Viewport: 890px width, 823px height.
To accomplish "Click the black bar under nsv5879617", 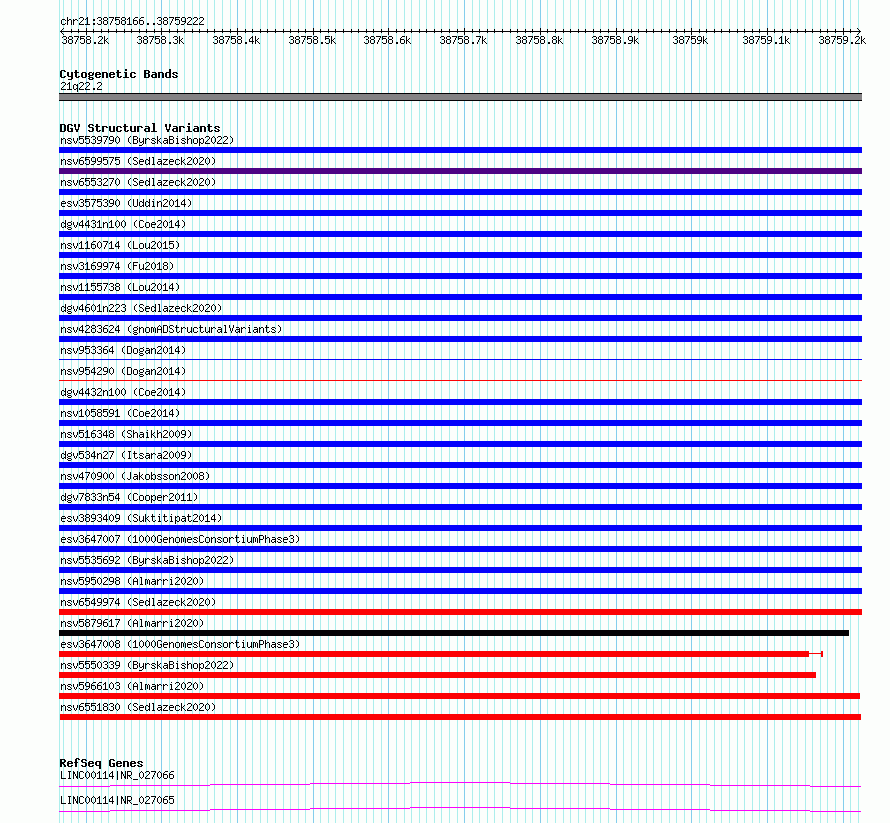I will 454,633.
